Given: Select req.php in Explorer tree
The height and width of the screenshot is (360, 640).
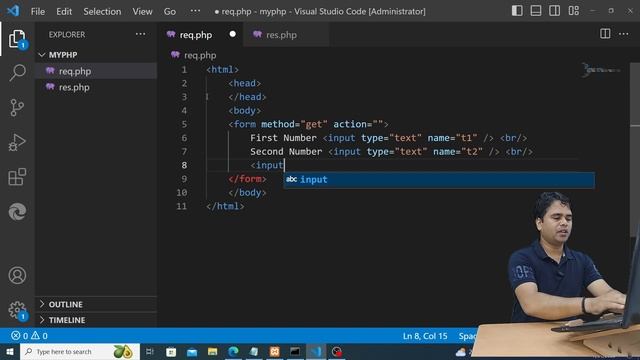Looking at the screenshot, I should (x=75, y=71).
